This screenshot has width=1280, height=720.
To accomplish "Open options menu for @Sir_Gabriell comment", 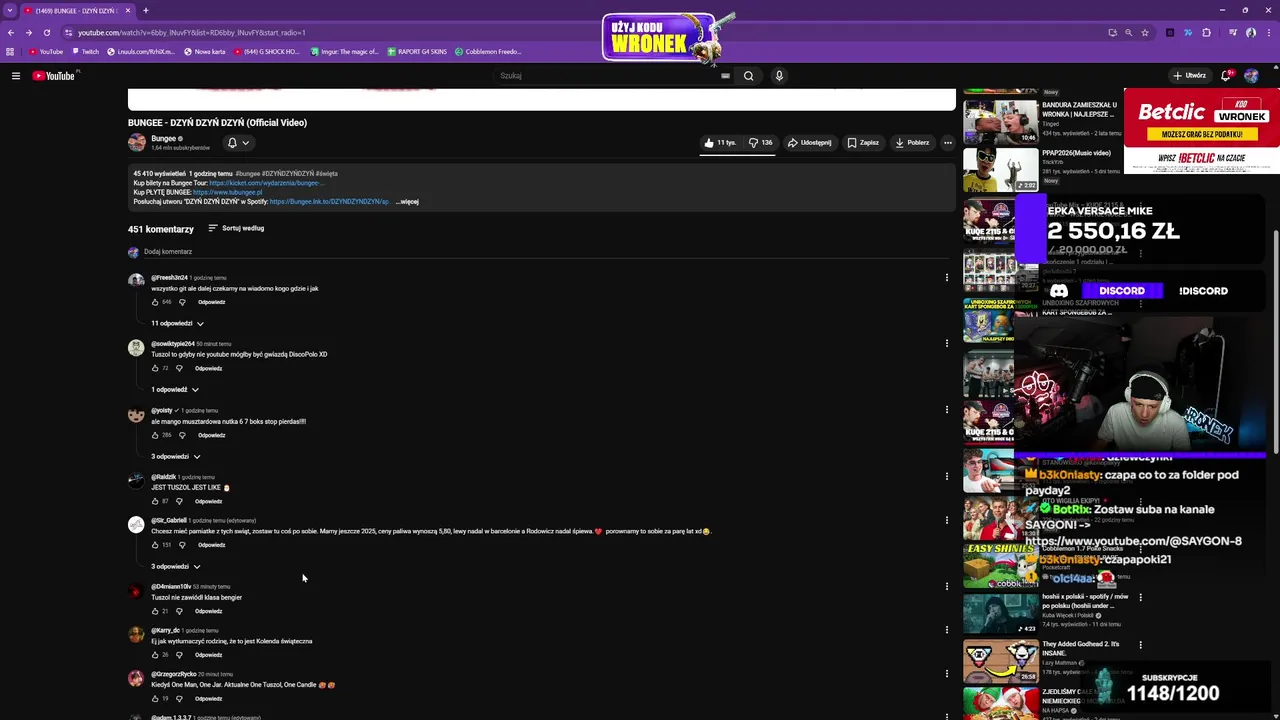I will tap(947, 520).
